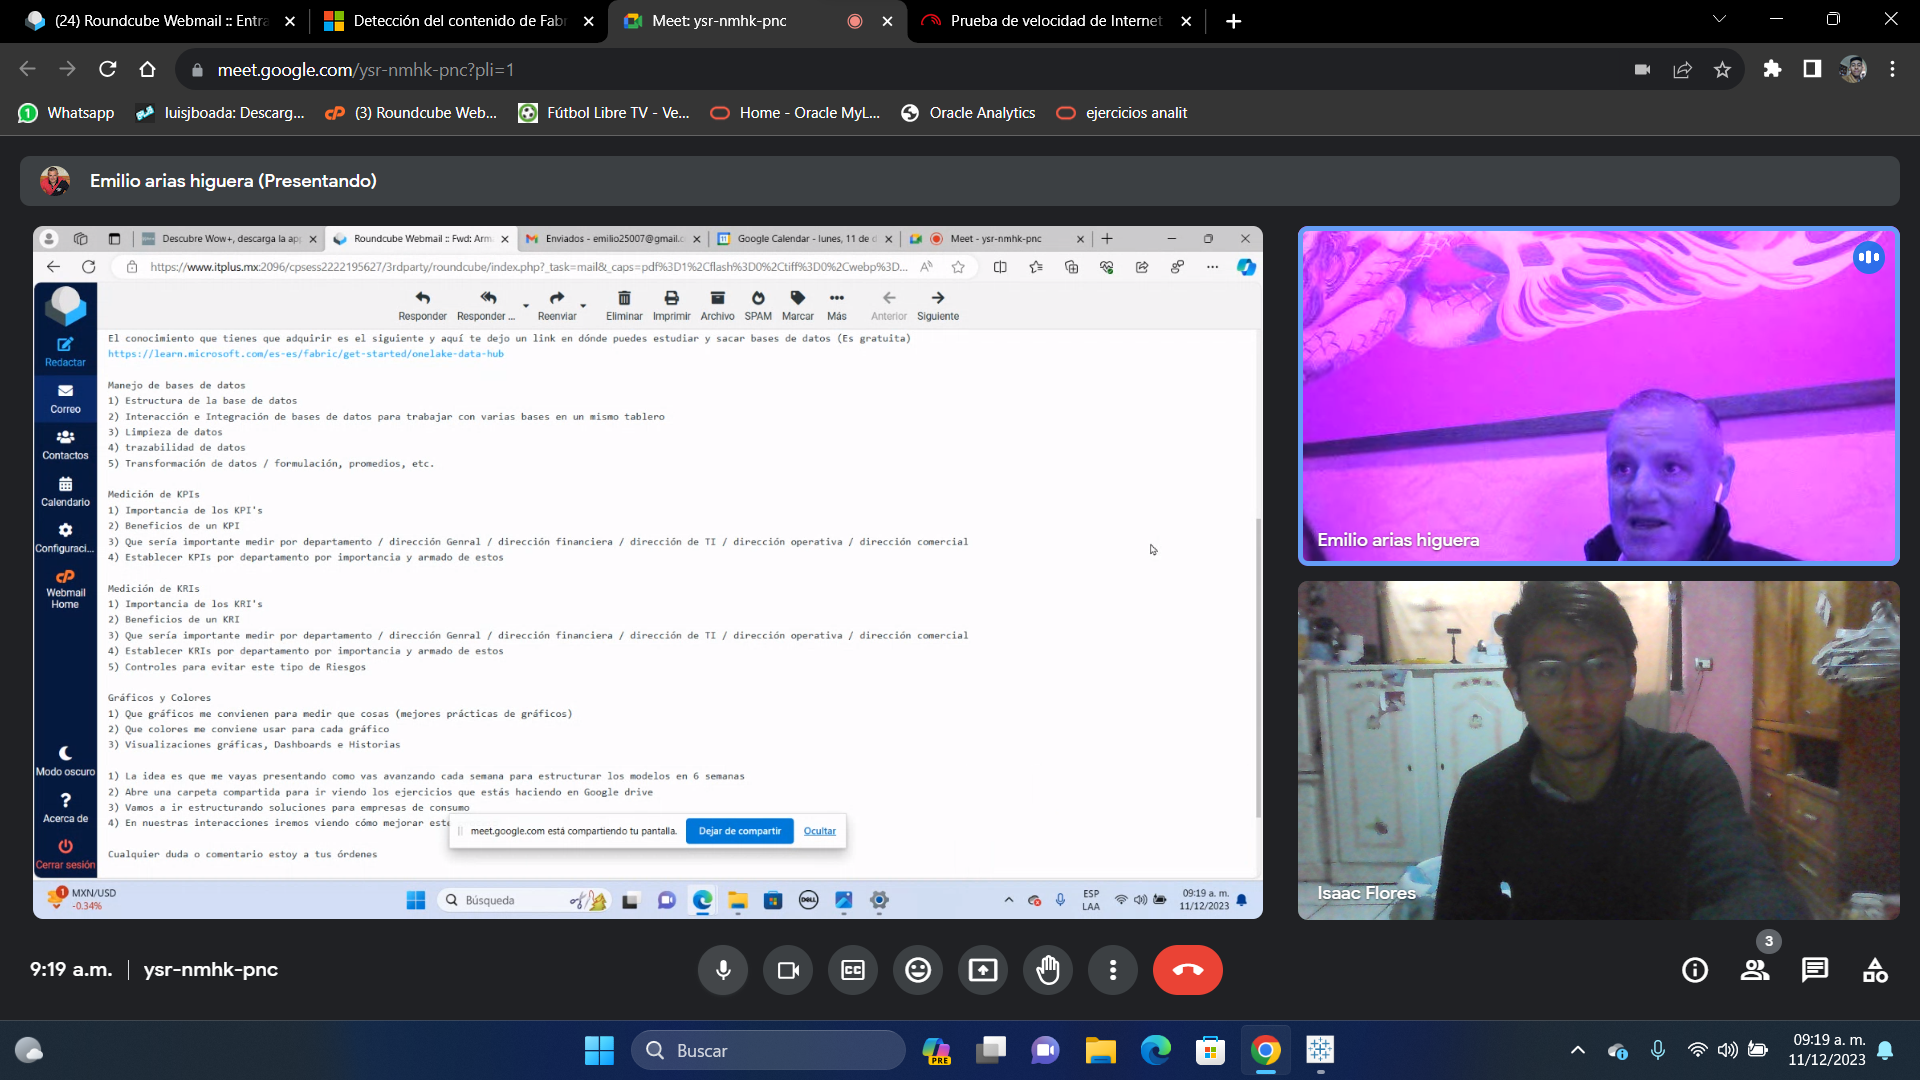Screen dimensions: 1920x1080
Task: Click the Chrome address bar URL
Action: (x=365, y=70)
